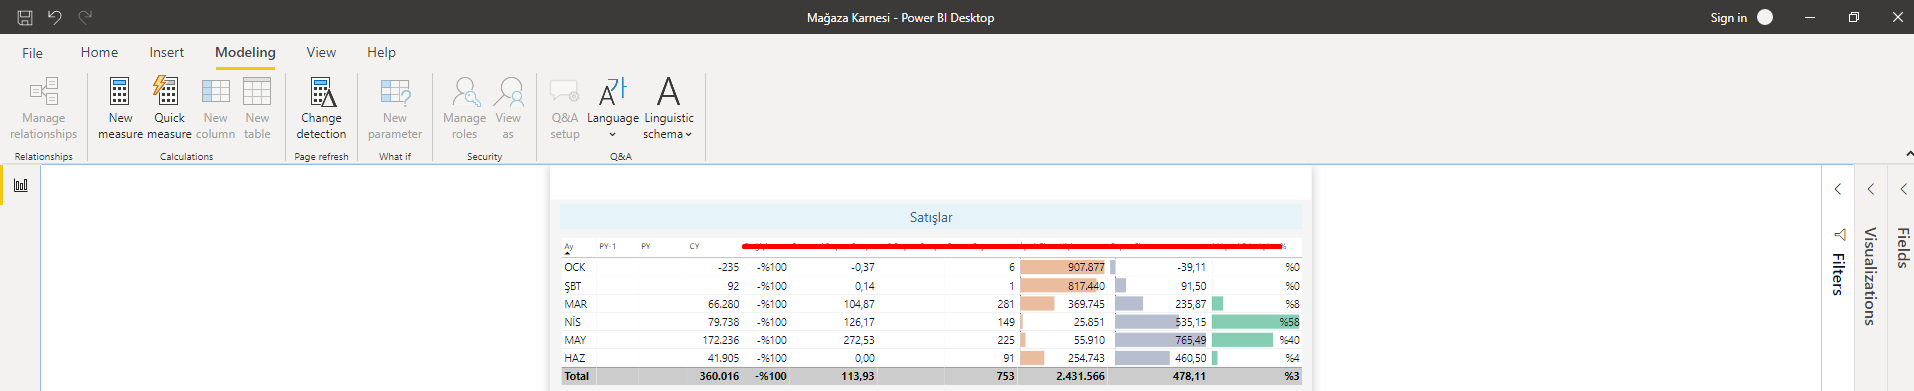Click the PY-1 column header
This screenshot has width=1914, height=391.
tap(608, 246)
